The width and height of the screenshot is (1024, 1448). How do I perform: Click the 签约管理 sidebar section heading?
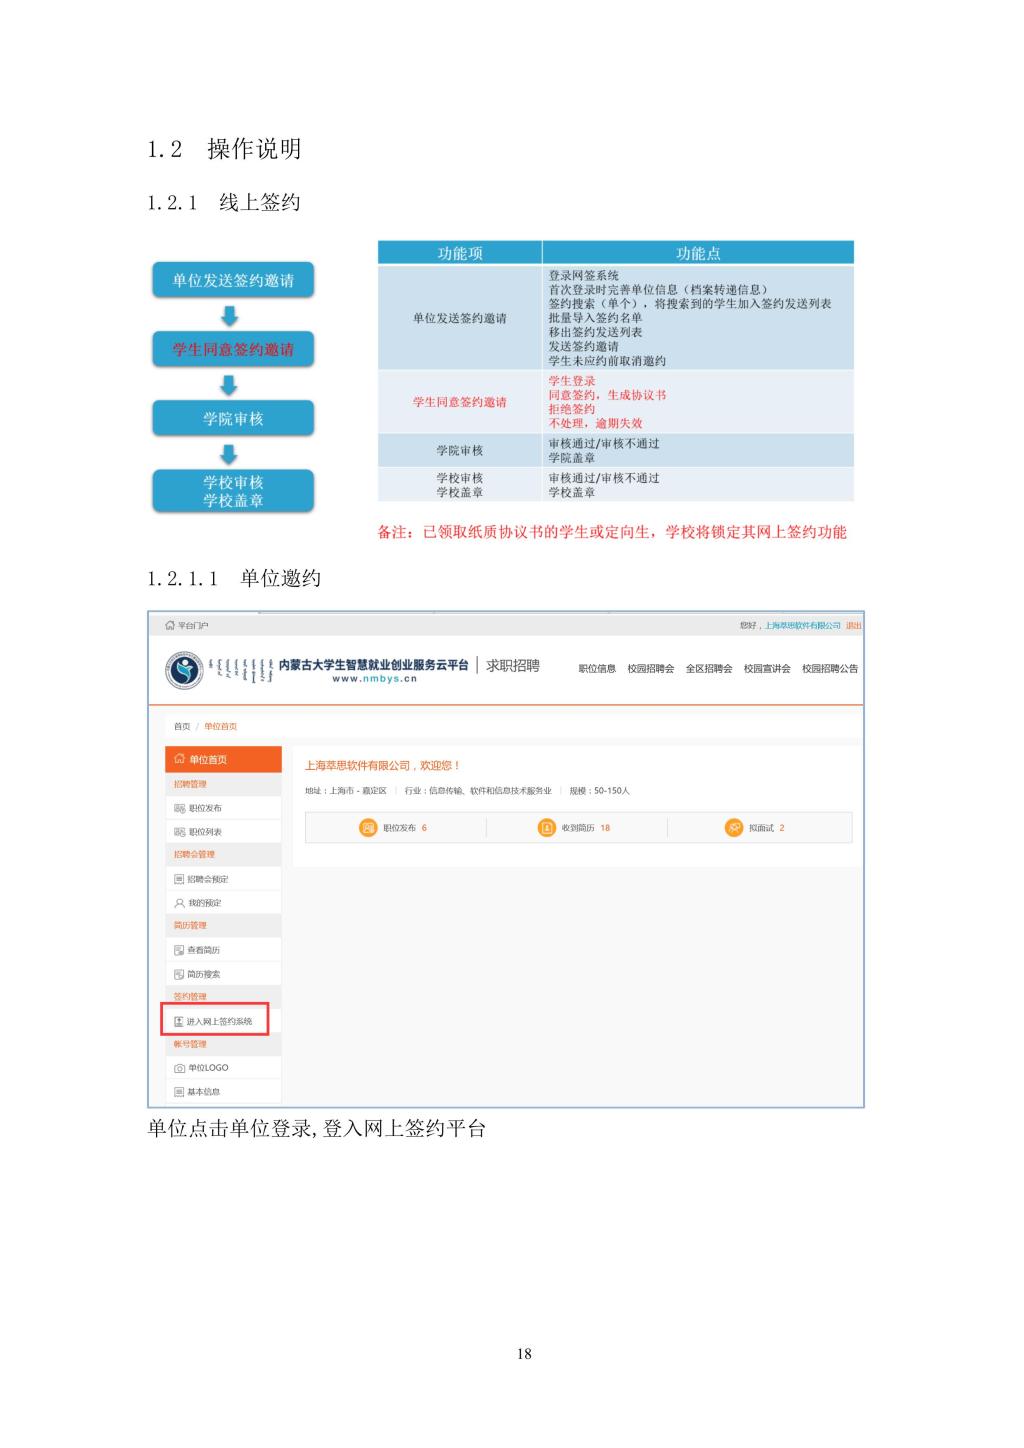pos(223,997)
